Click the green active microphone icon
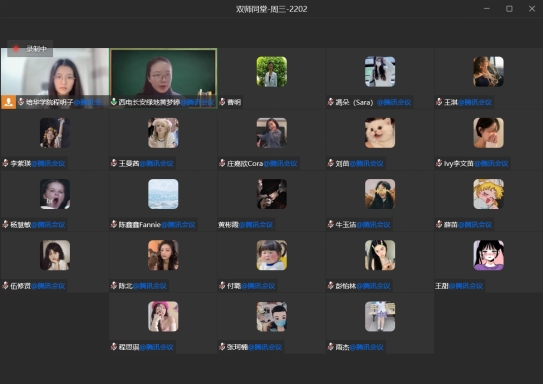The width and height of the screenshot is (544, 385). [x=114, y=102]
